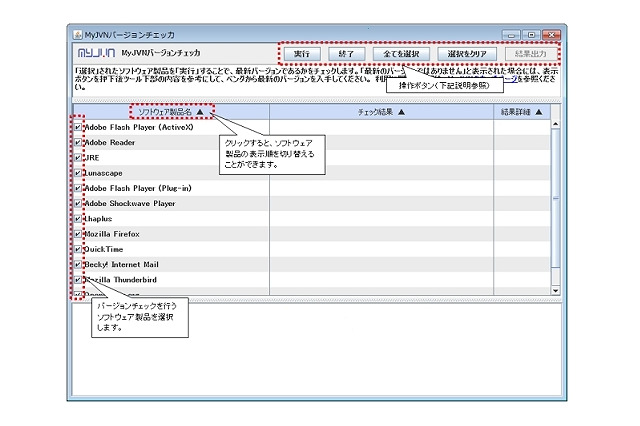
Task: Click the vertical scrollbar thumb
Action: click(555, 198)
